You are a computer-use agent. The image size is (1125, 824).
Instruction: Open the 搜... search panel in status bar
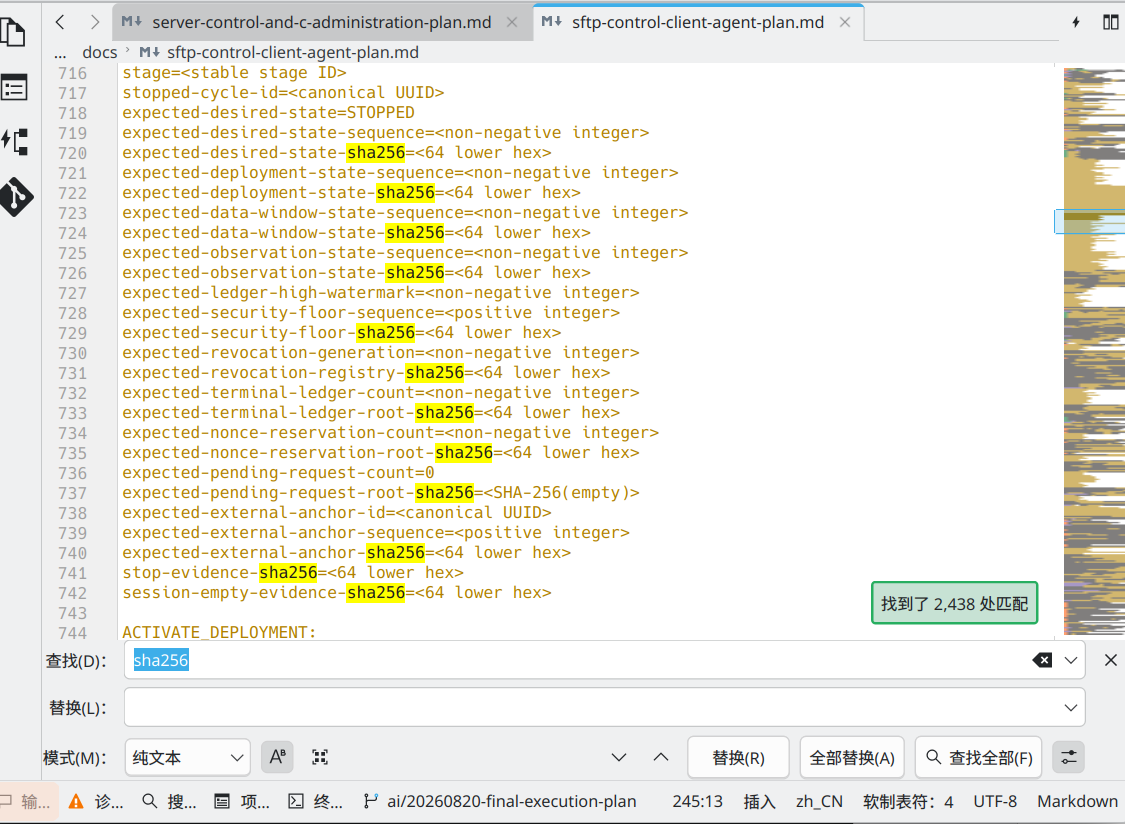click(x=169, y=801)
